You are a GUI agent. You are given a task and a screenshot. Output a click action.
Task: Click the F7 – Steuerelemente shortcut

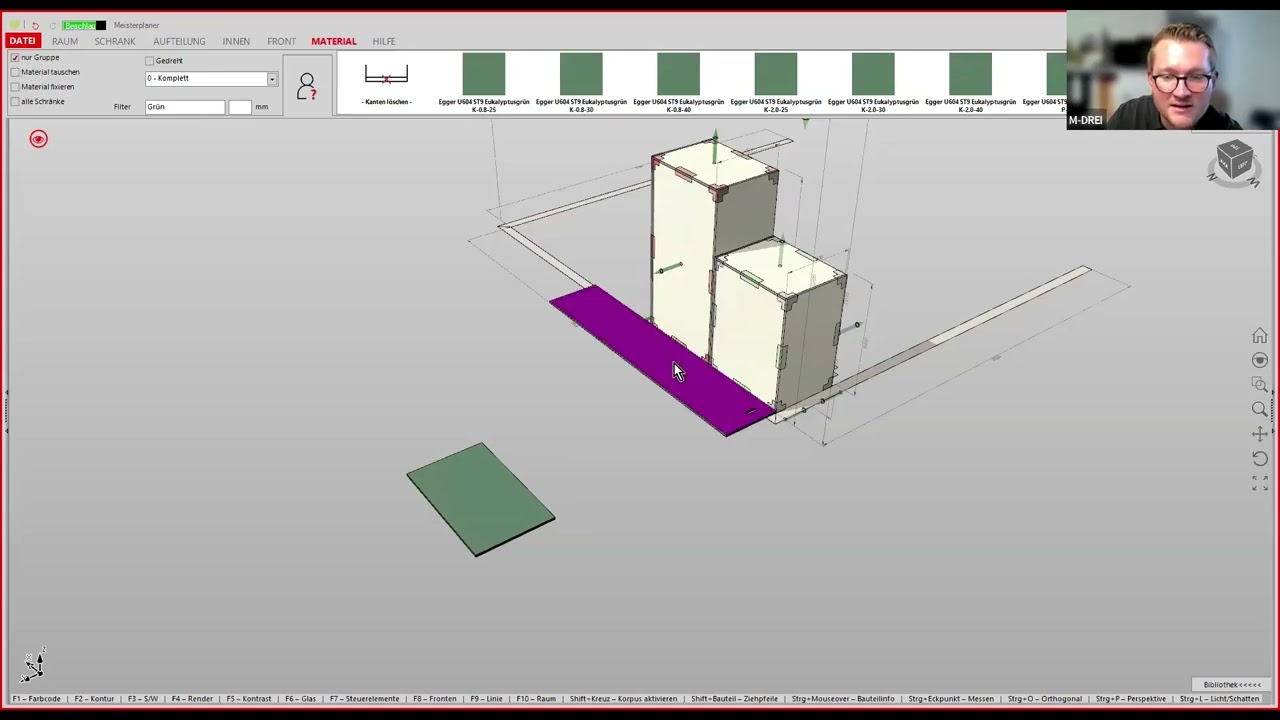(364, 699)
